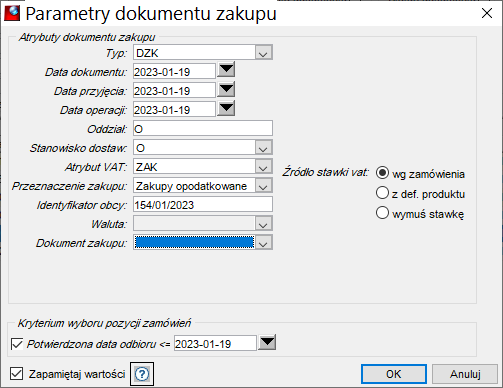The image size is (503, 388).
Task: Click the Oddział input field
Action: click(203, 129)
